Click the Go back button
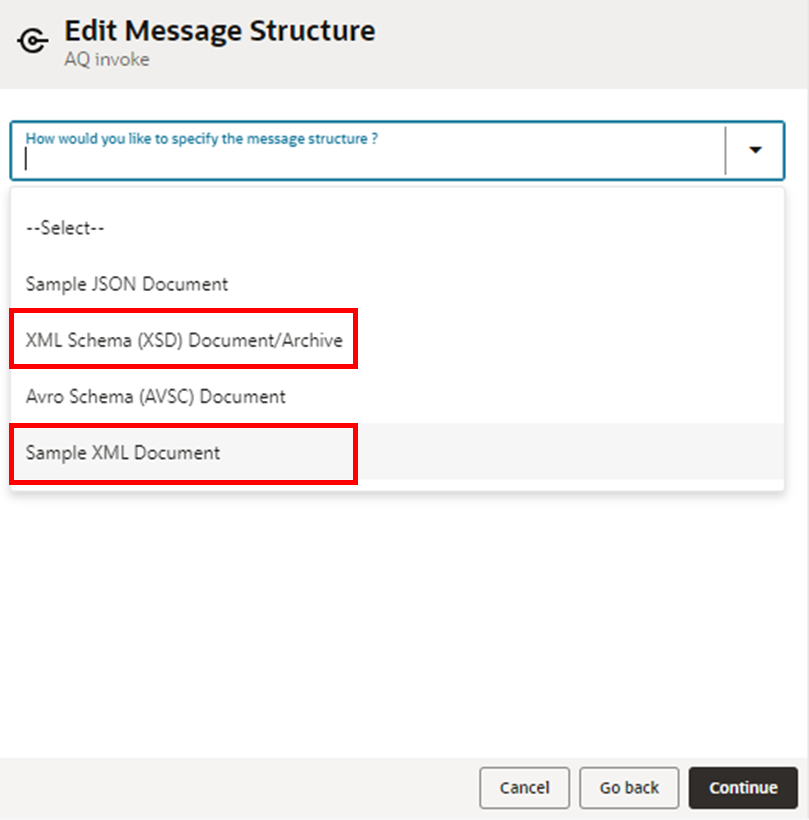 coord(629,788)
